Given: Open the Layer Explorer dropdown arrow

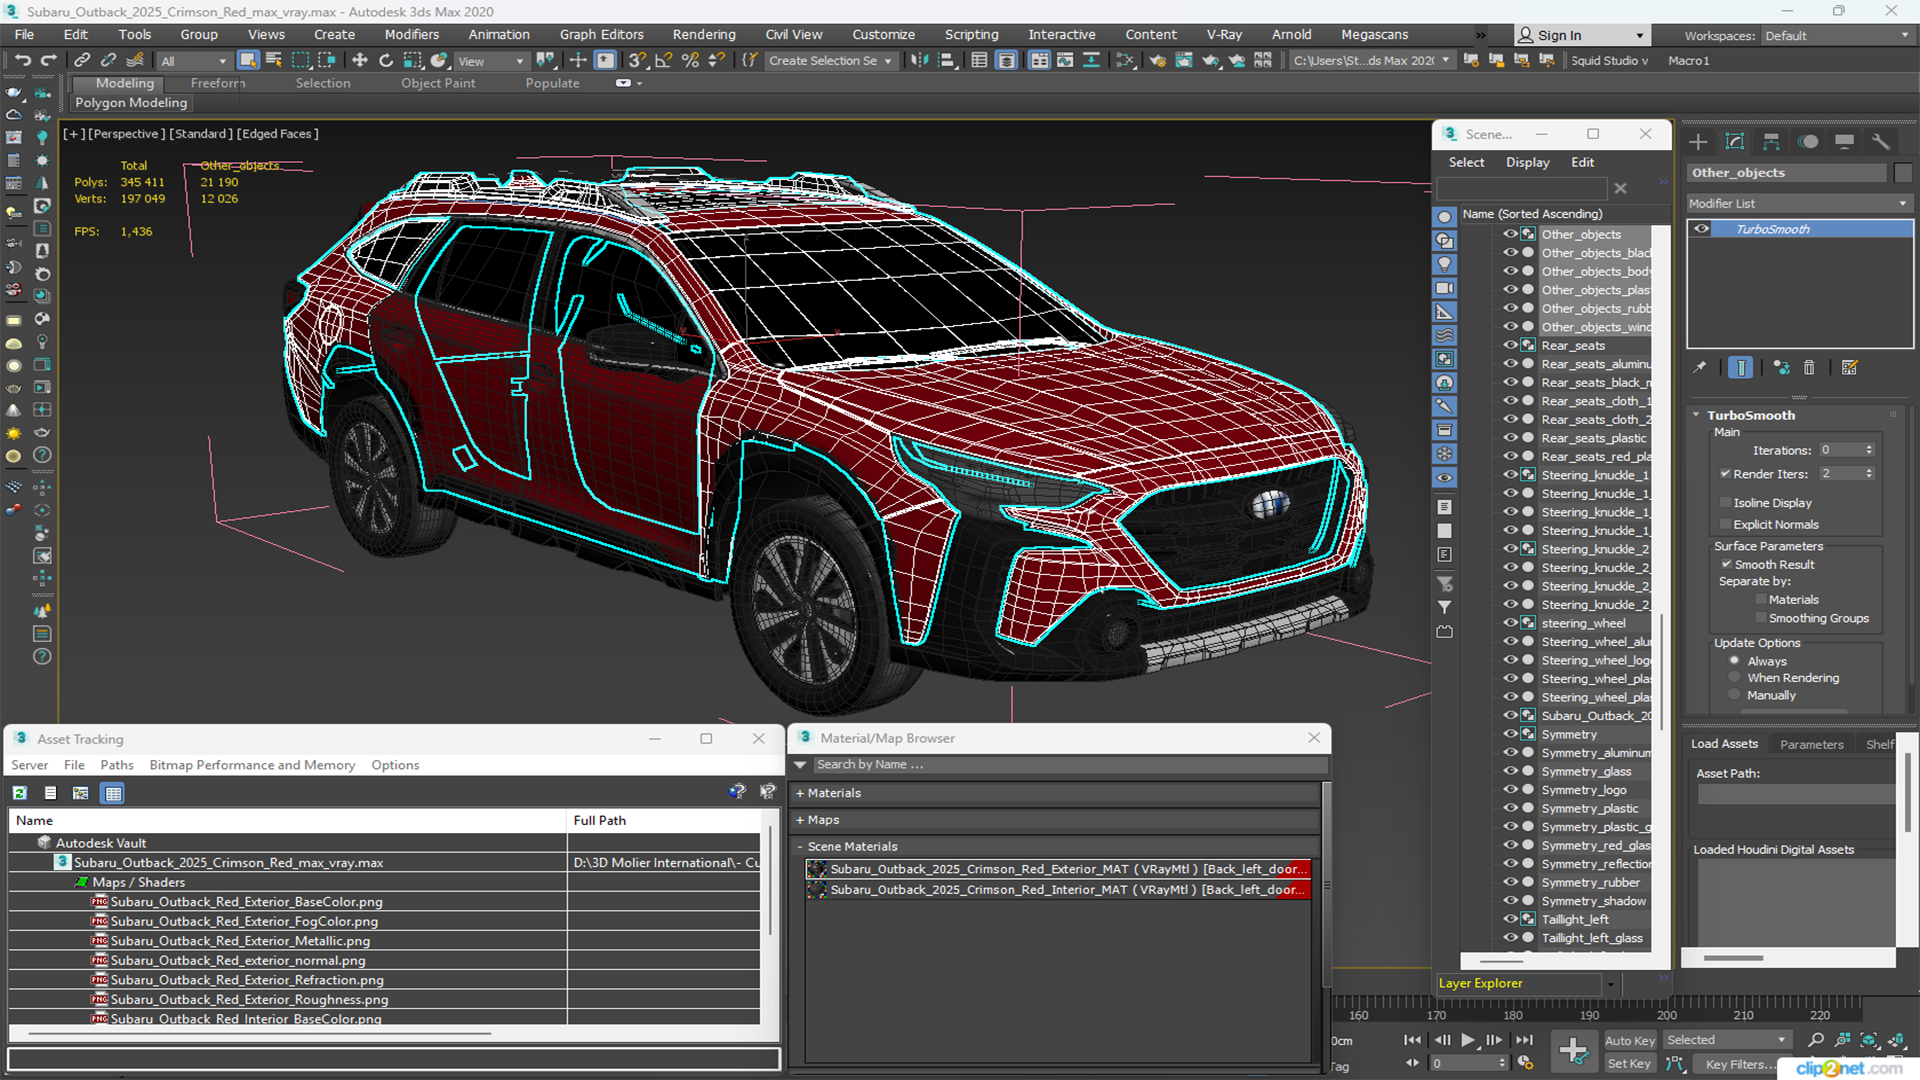Looking at the screenshot, I should click(x=1611, y=984).
